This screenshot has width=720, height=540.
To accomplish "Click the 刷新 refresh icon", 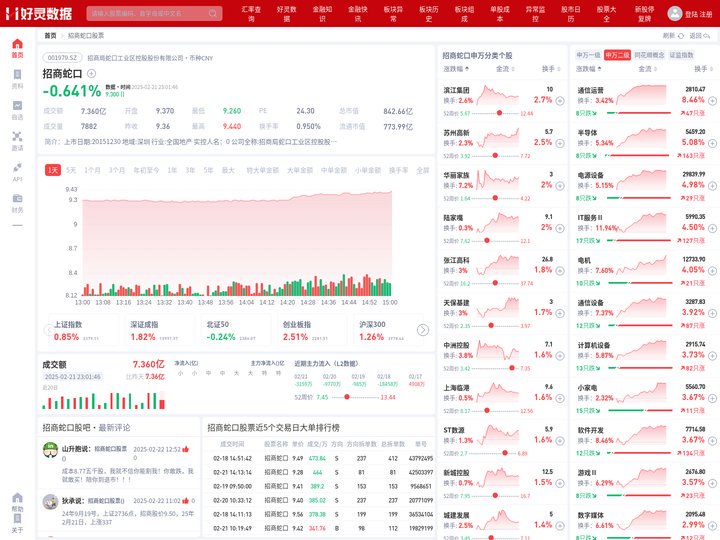I will pyautogui.click(x=681, y=35).
